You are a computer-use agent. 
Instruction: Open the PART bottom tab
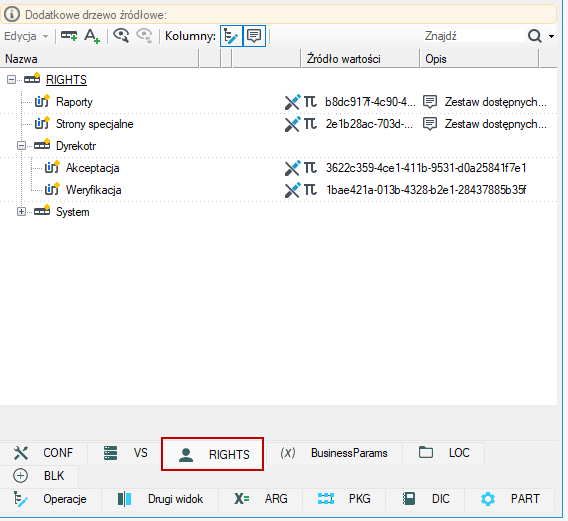[x=510, y=499]
